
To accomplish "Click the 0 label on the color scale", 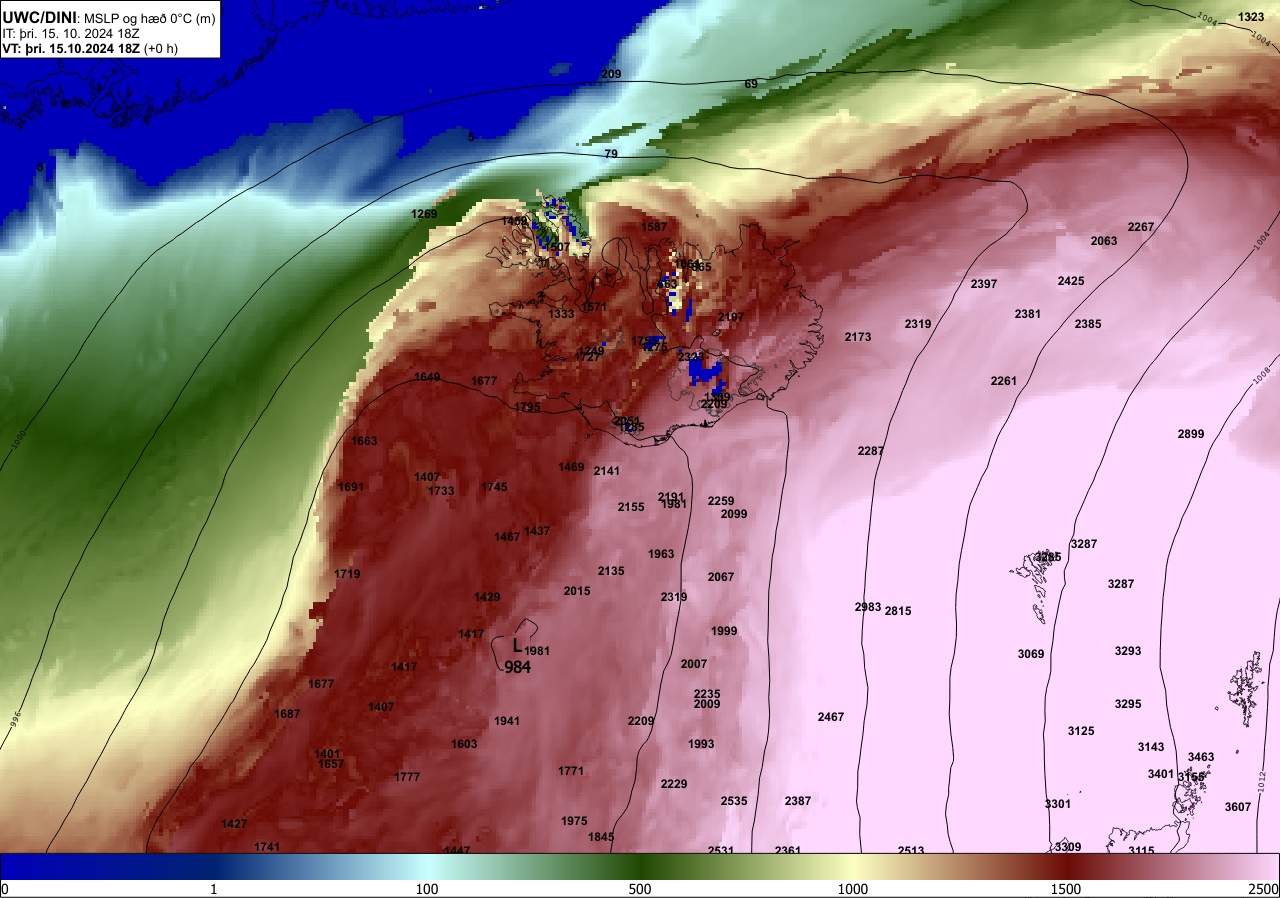I will [x=5, y=889].
